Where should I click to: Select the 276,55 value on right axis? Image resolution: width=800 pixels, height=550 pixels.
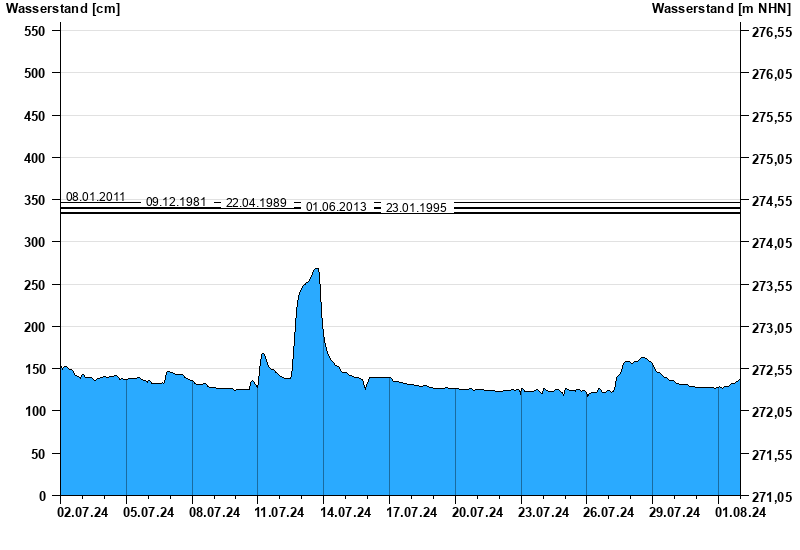click(771, 32)
